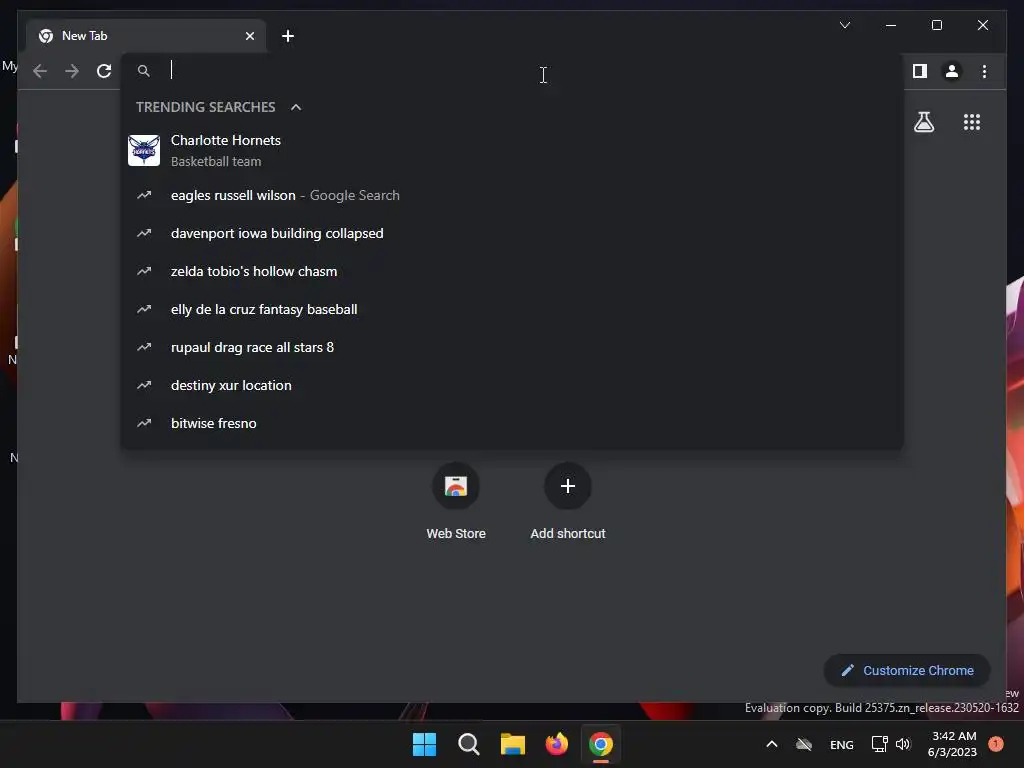Choose 'eagles russell wilson' suggestion
Screen dimensions: 1024x768
(x=512, y=195)
